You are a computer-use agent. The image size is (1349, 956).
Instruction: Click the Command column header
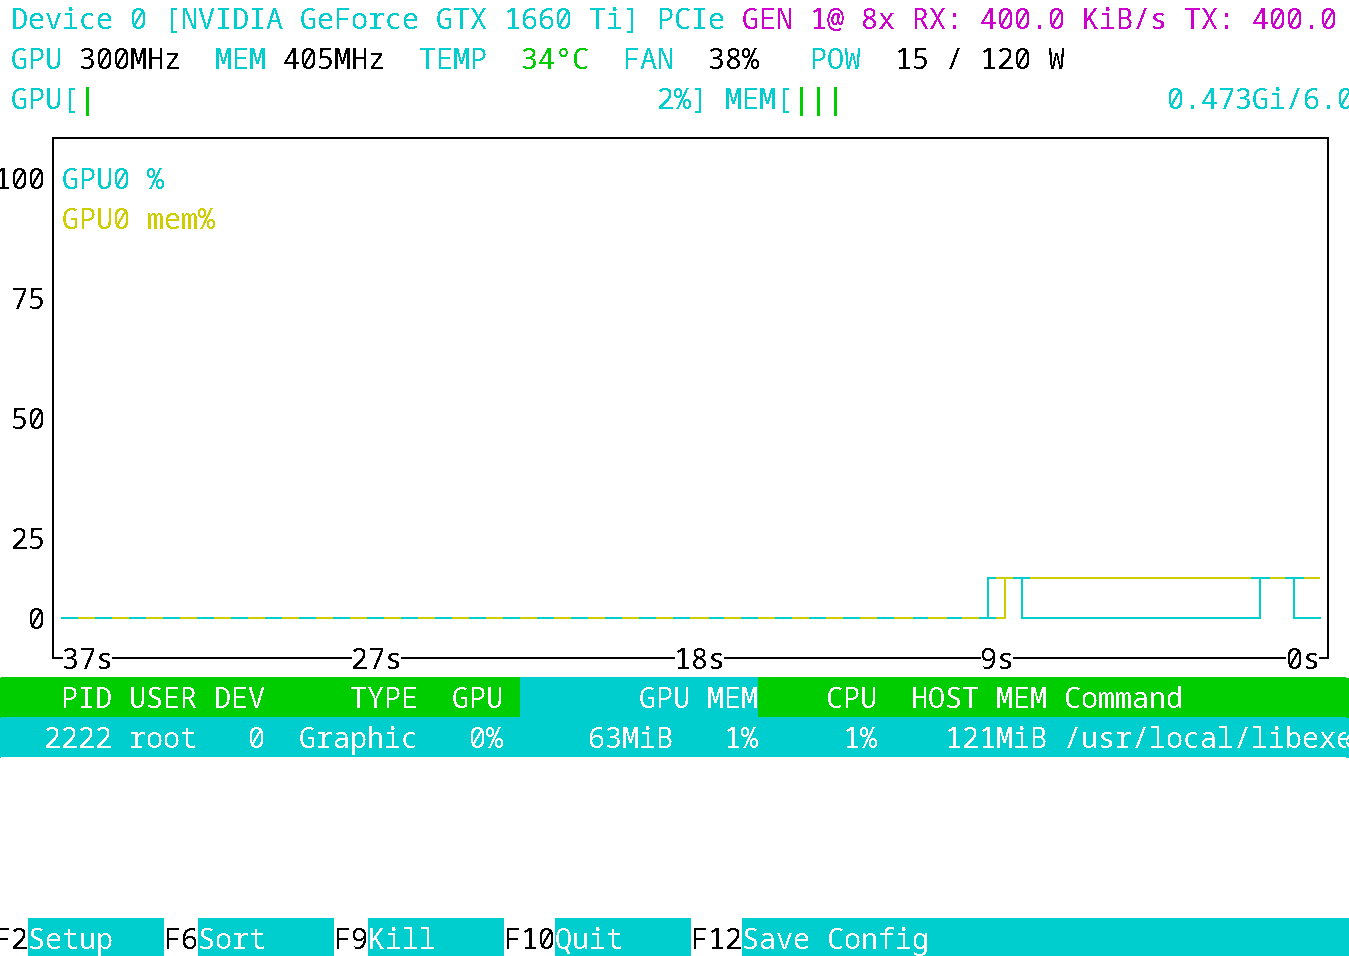point(1122,698)
